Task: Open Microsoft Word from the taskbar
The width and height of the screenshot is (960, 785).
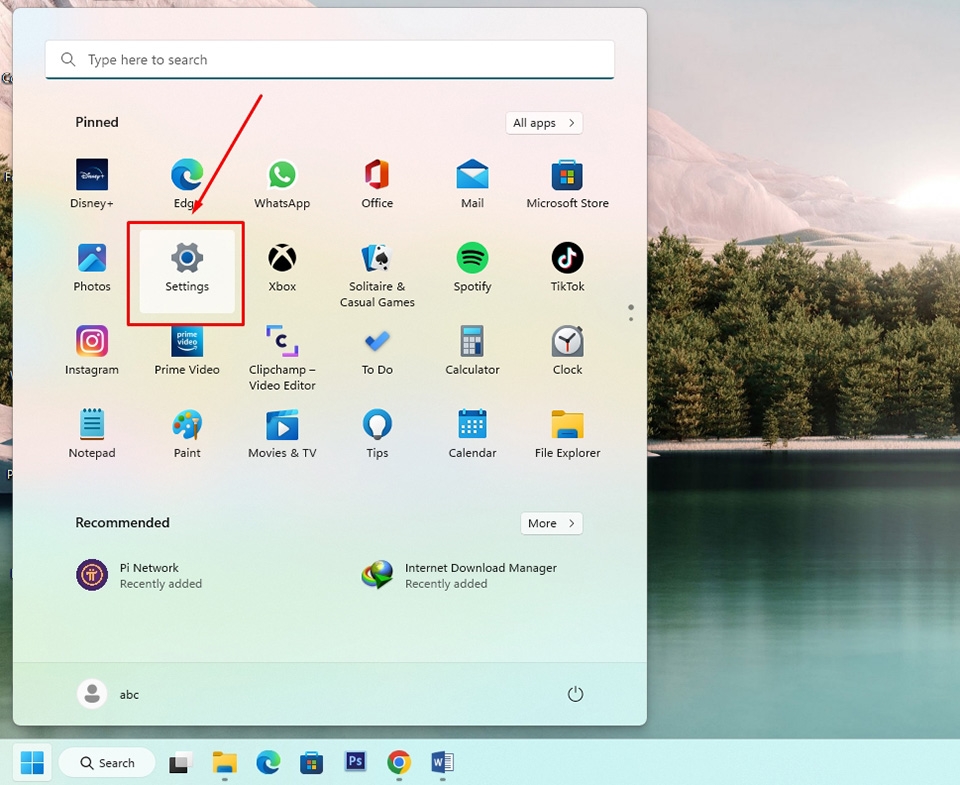Action: 442,762
